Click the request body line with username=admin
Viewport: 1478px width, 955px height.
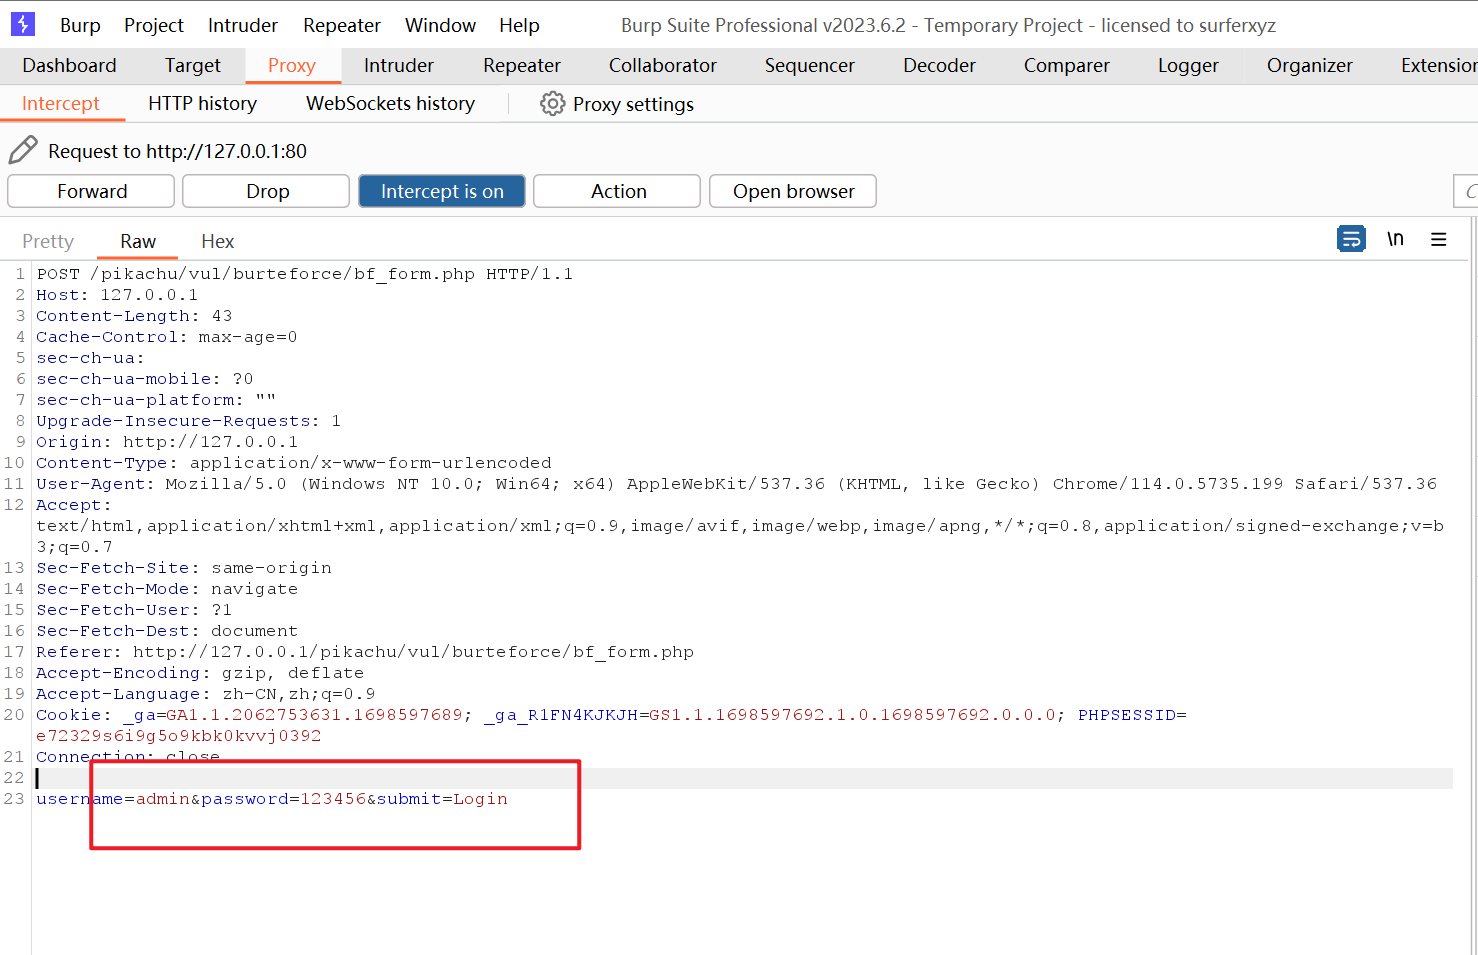pyautogui.click(x=272, y=799)
